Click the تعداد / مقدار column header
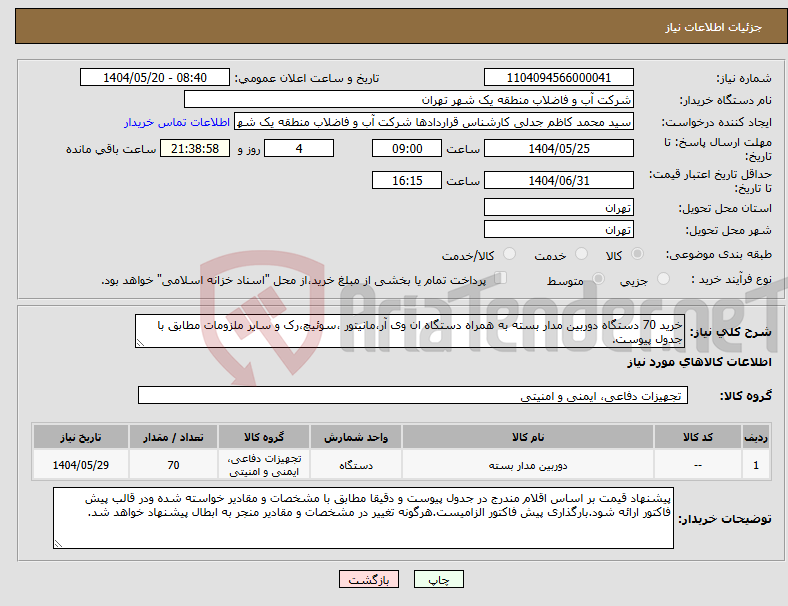 click(173, 437)
